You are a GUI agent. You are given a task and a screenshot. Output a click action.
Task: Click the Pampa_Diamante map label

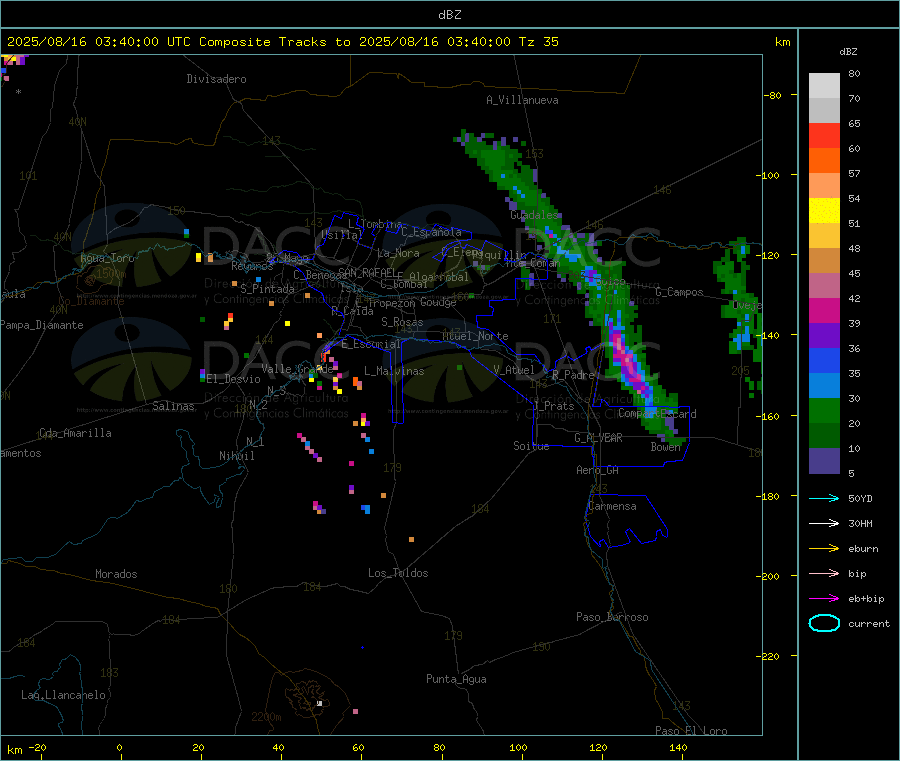(41, 325)
